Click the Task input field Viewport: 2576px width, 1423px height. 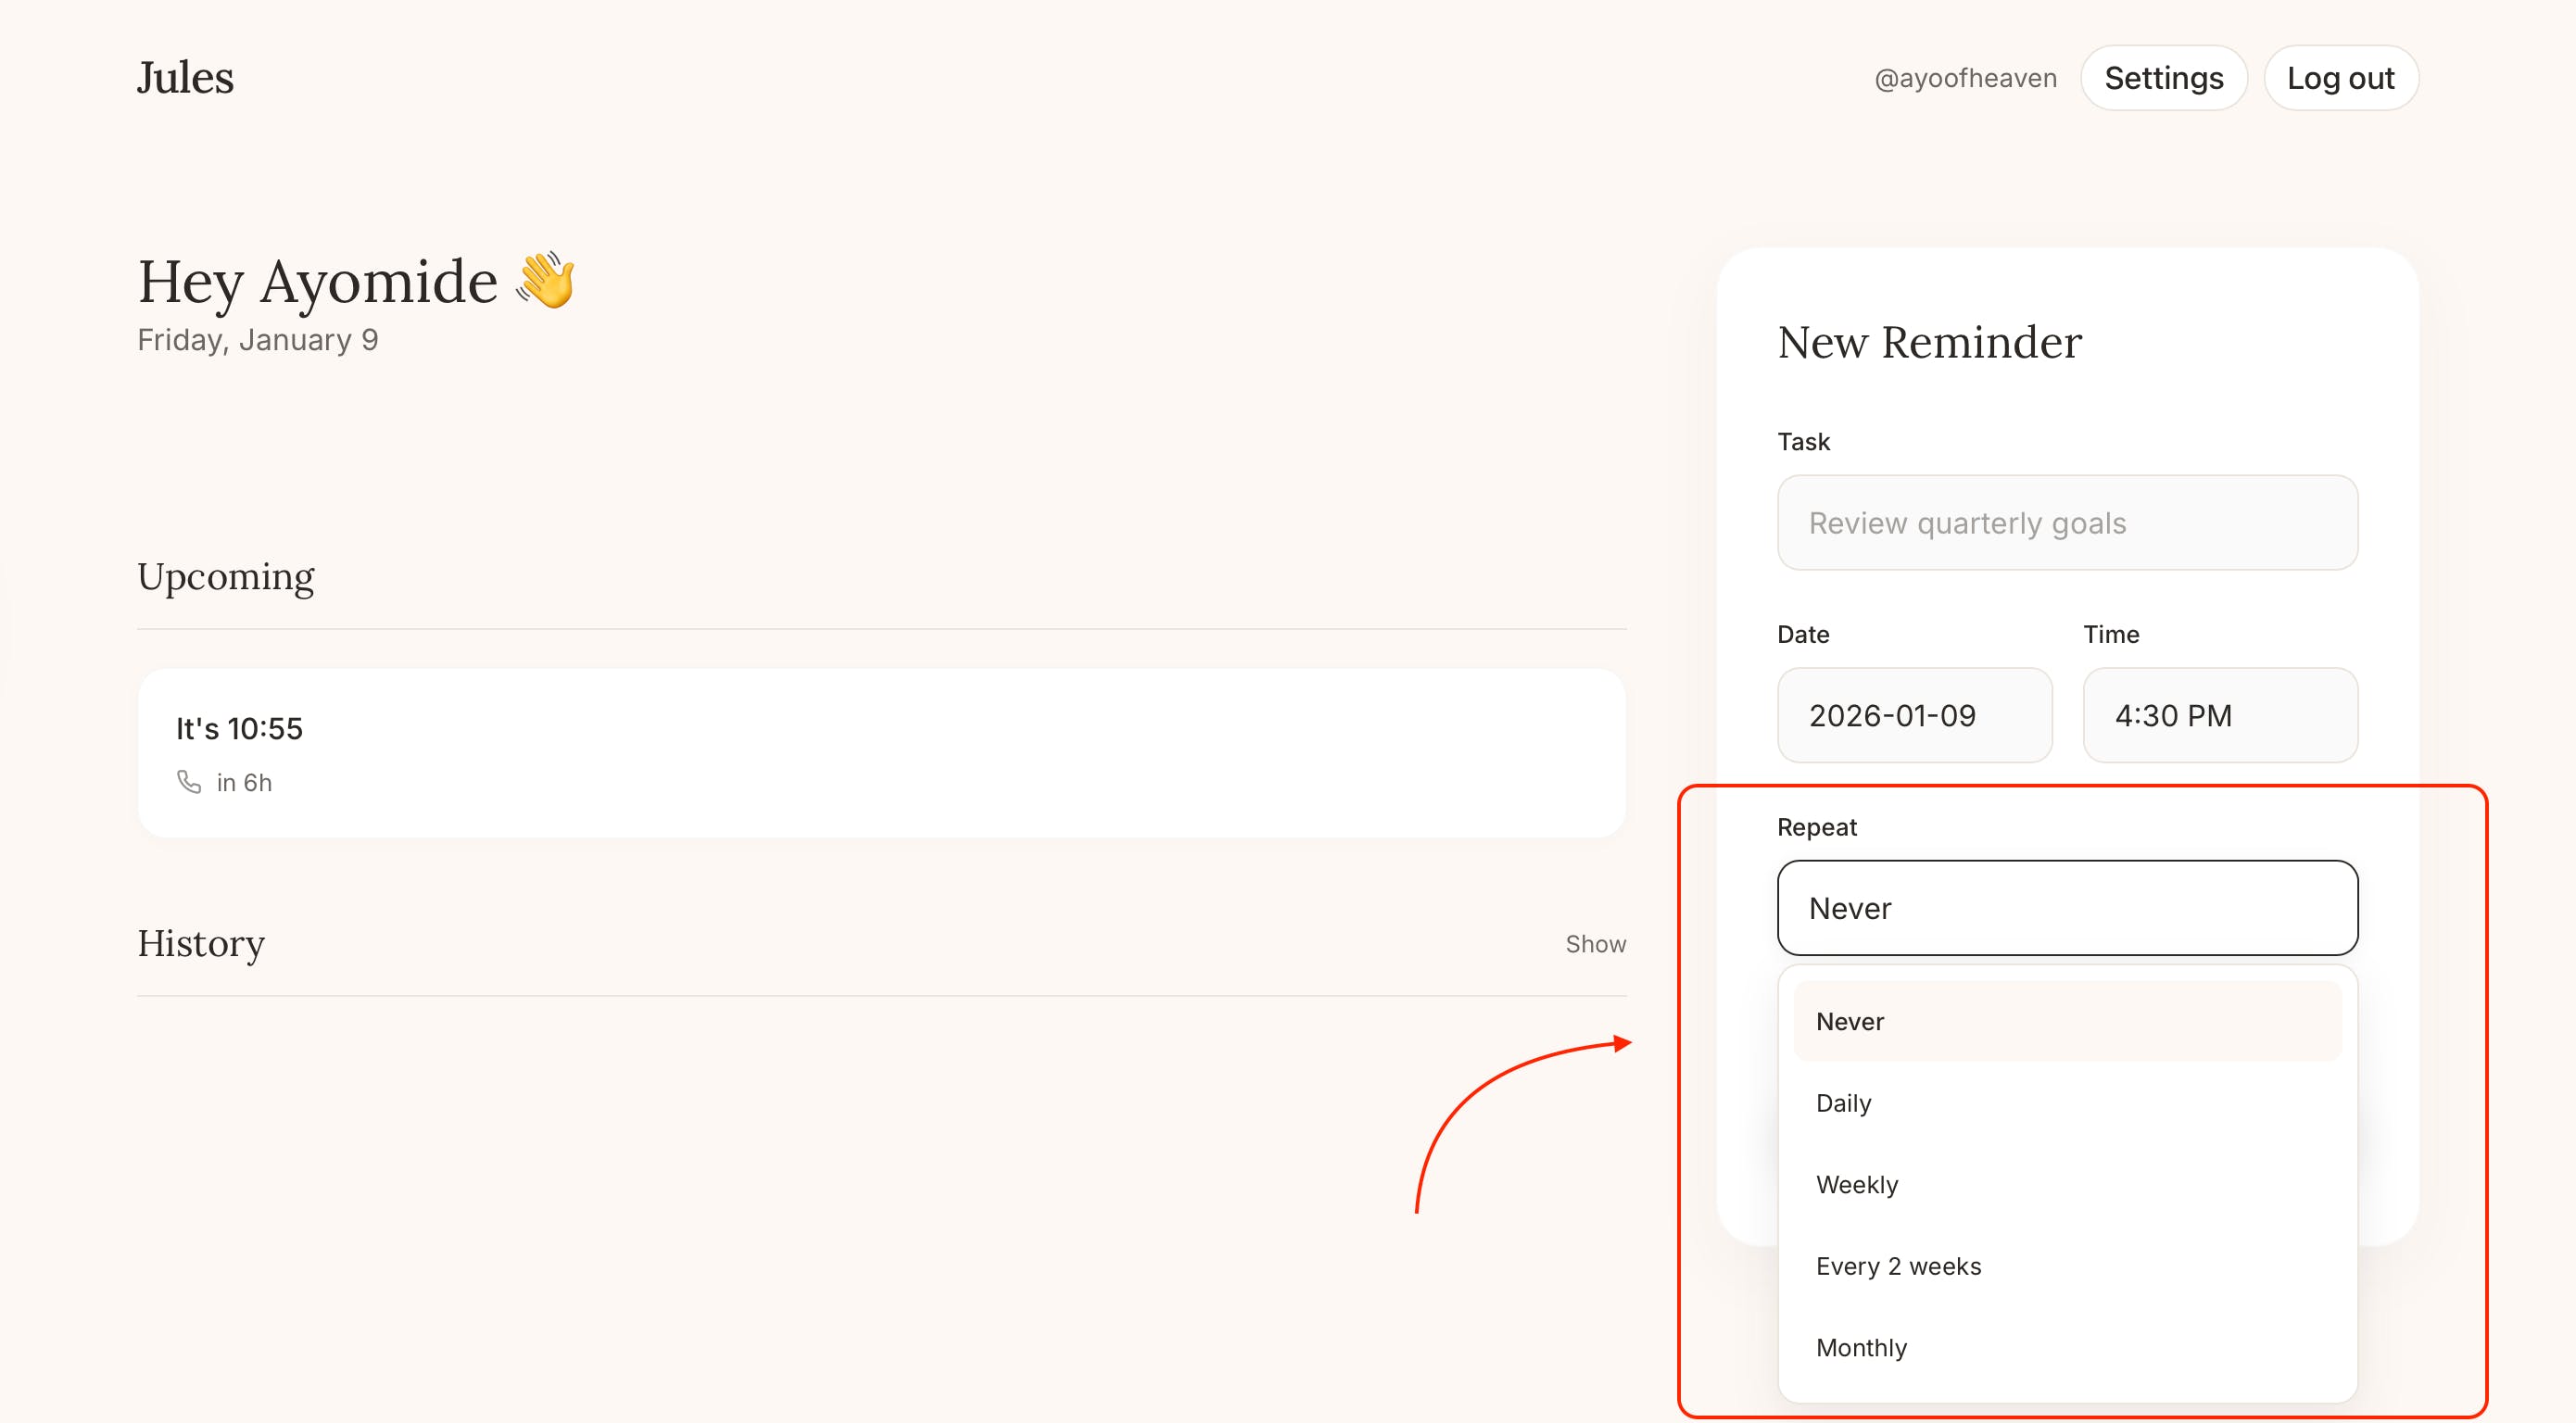(x=2067, y=523)
